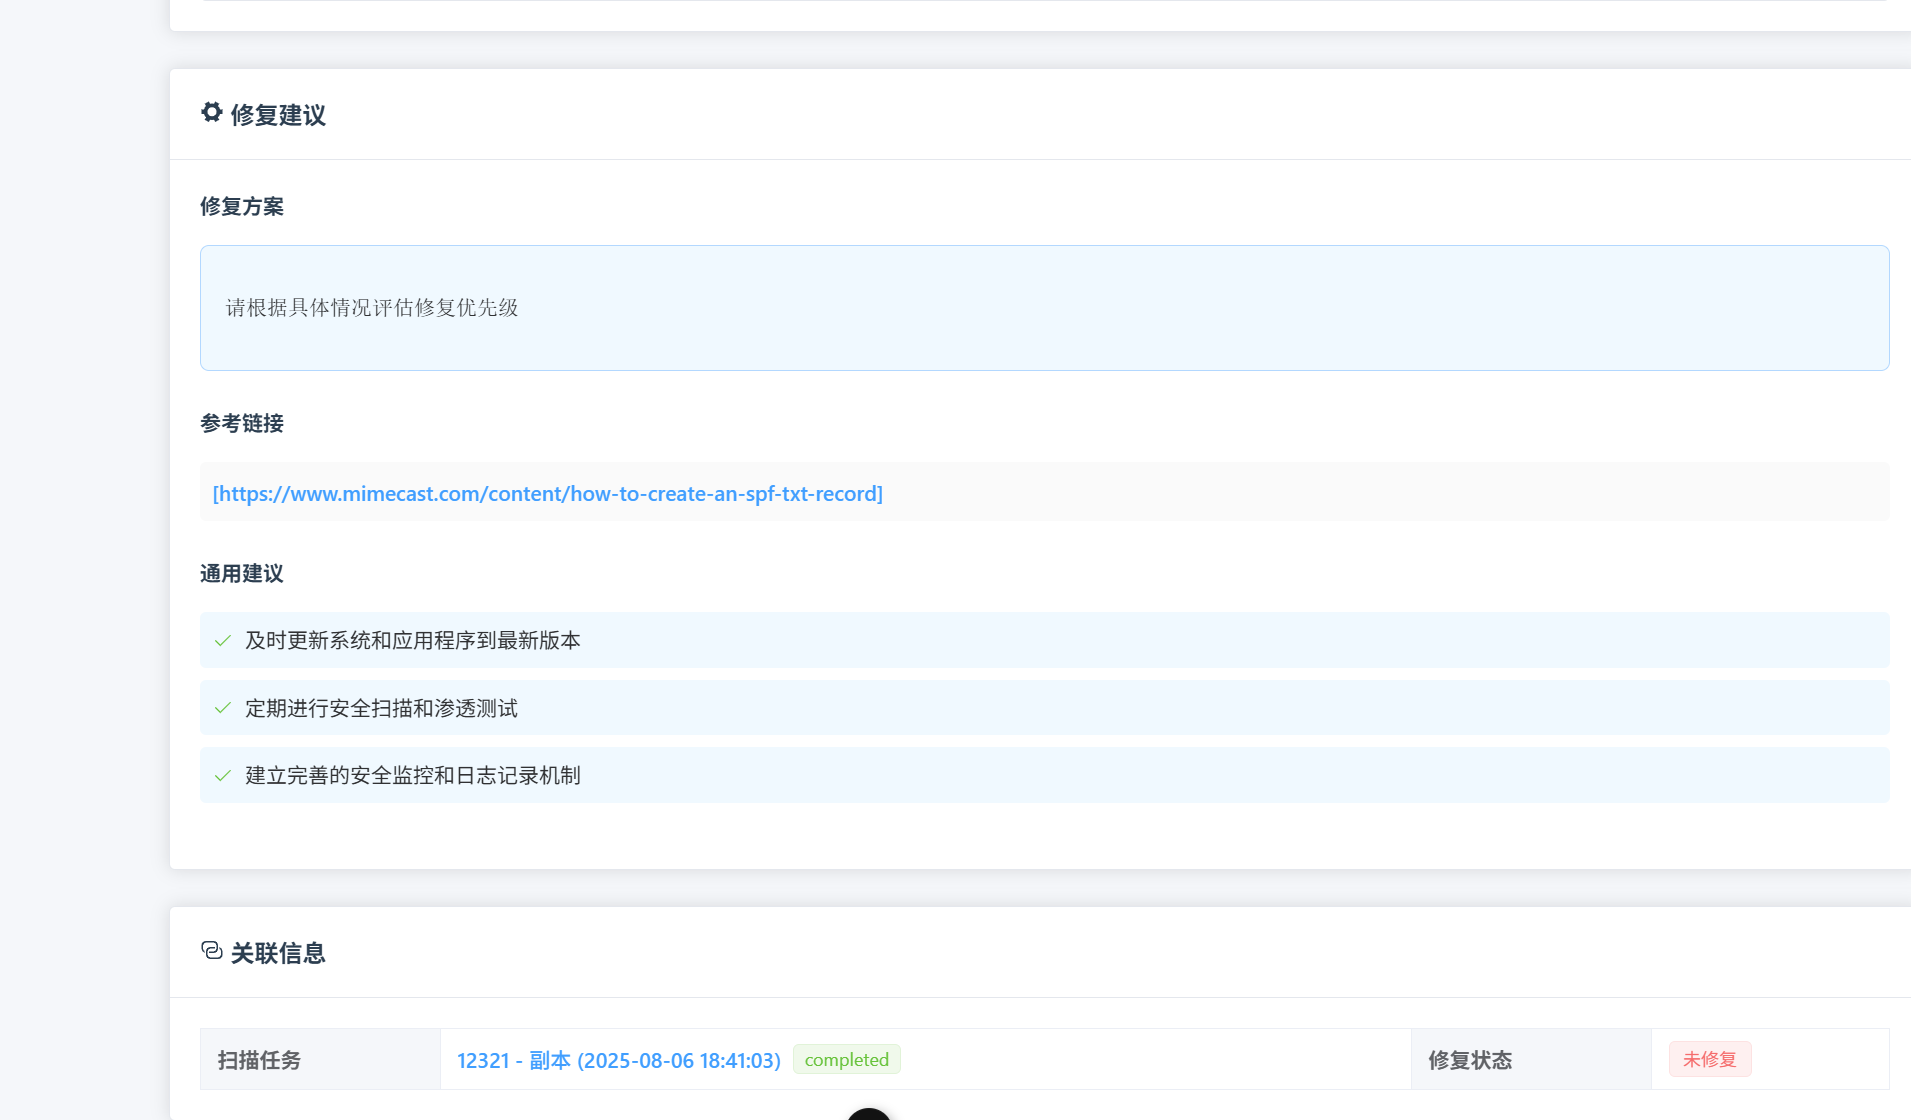Click the gear icon beside 修复建议

pyautogui.click(x=211, y=112)
